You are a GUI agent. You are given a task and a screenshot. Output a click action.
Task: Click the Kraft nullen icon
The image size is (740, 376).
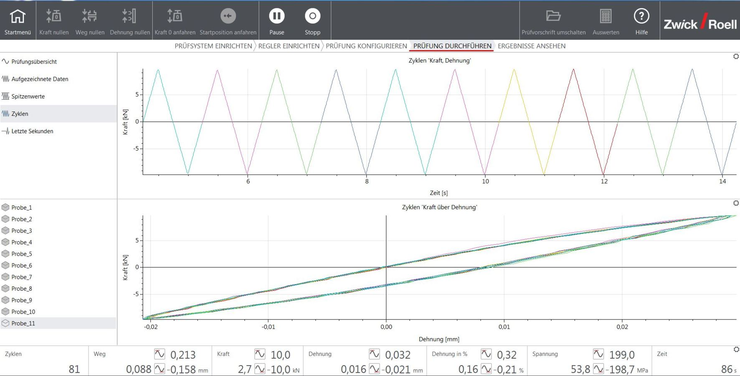pos(53,17)
